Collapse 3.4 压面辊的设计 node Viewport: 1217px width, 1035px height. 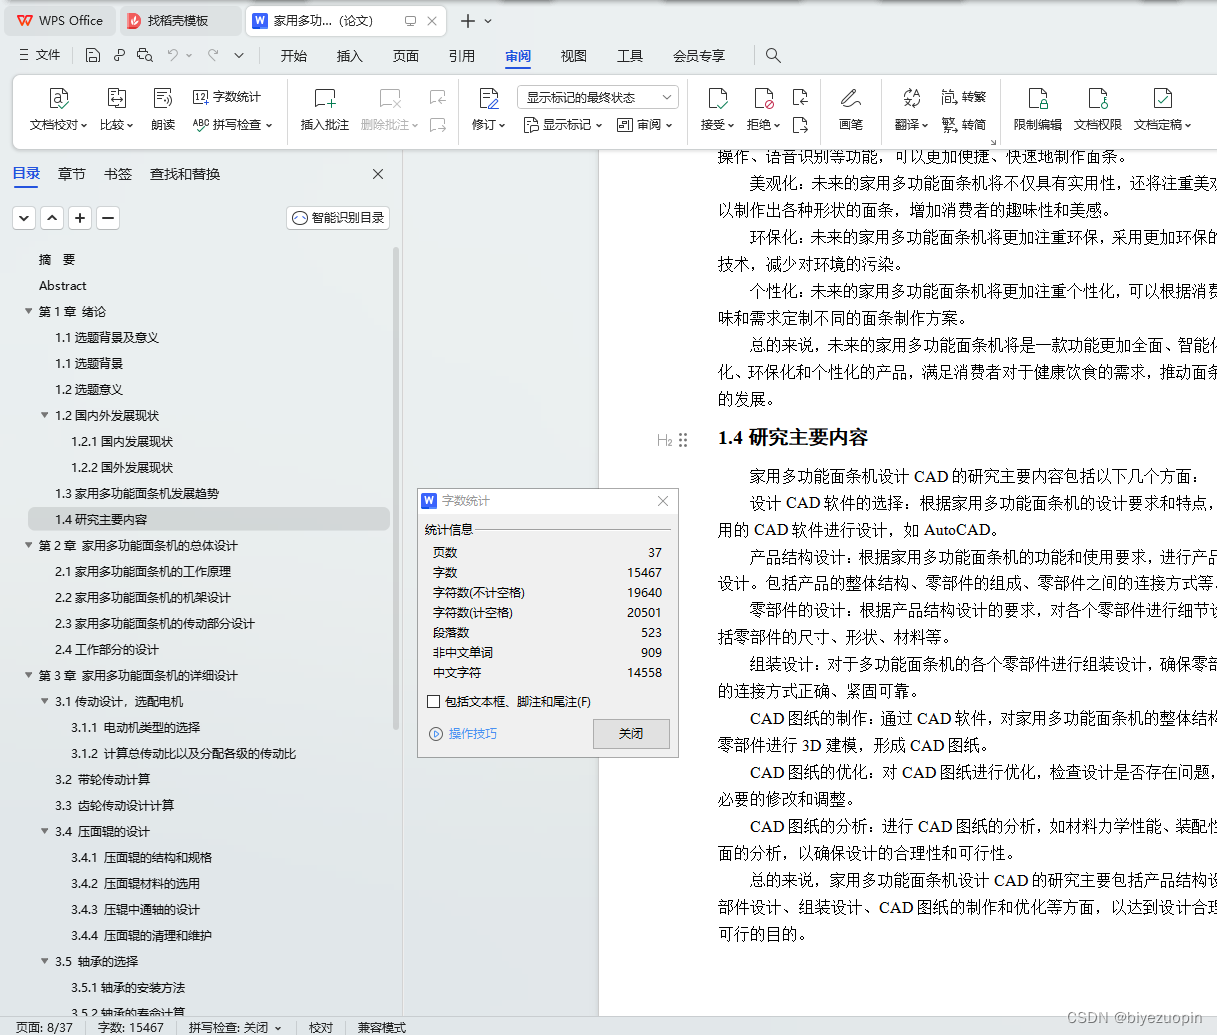click(45, 832)
